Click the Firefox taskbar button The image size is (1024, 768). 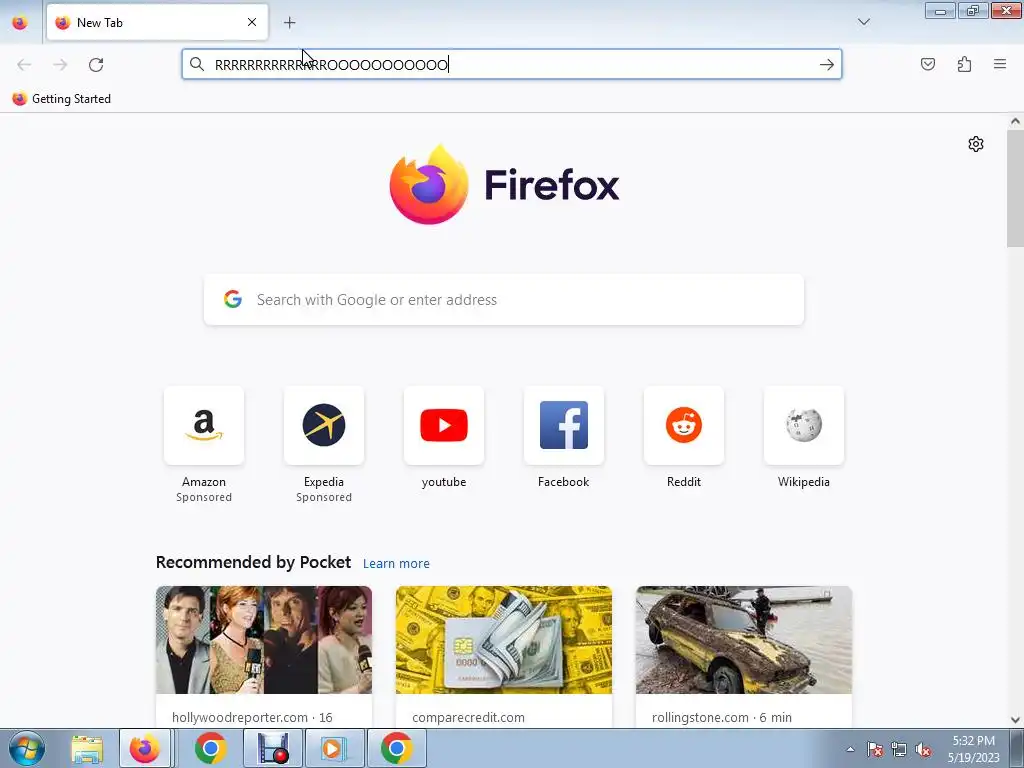145,749
